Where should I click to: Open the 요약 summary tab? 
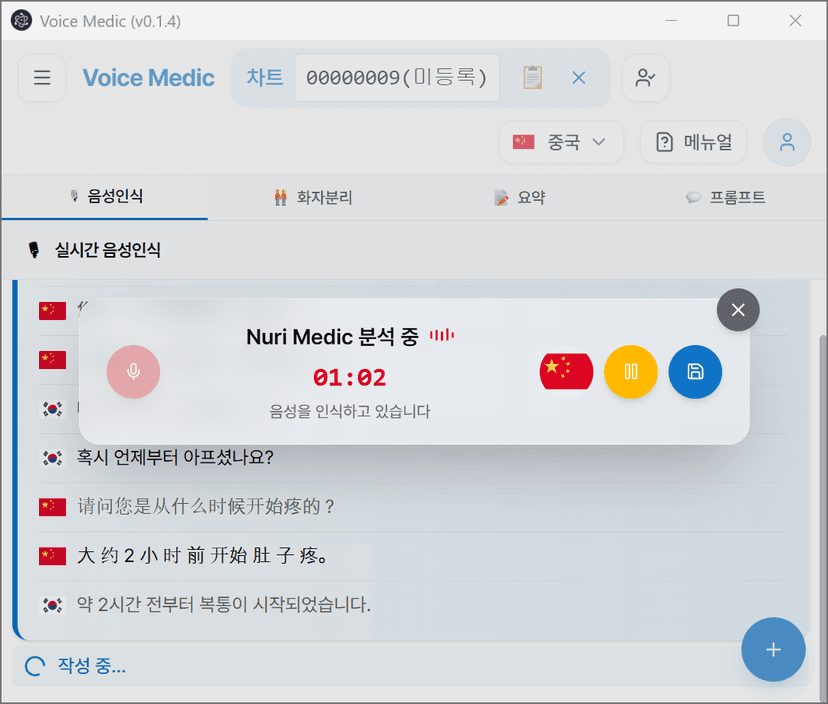tap(519, 197)
